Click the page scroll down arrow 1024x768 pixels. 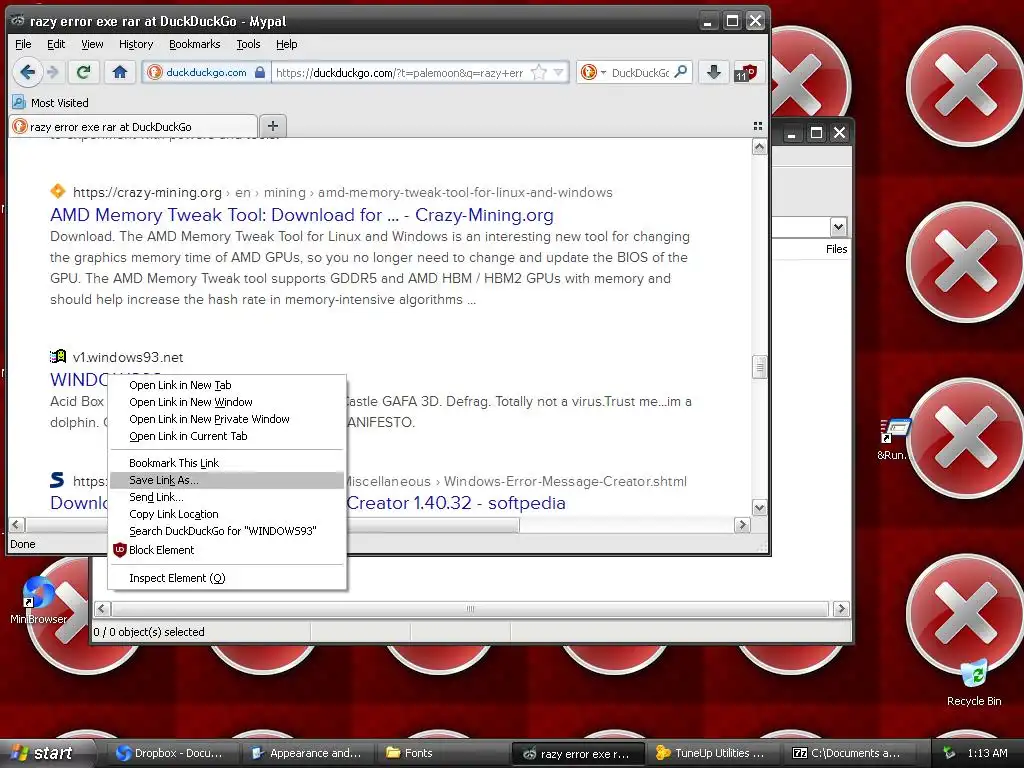pos(759,507)
